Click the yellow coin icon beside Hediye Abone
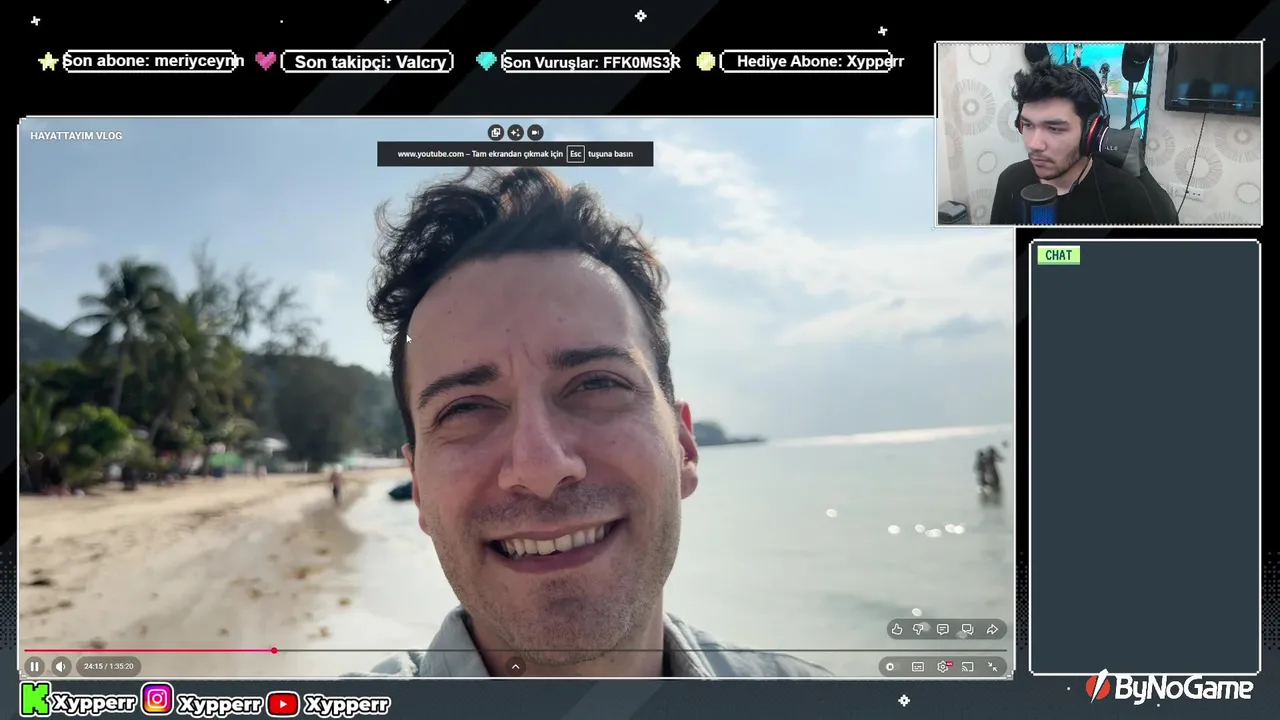 [x=706, y=61]
